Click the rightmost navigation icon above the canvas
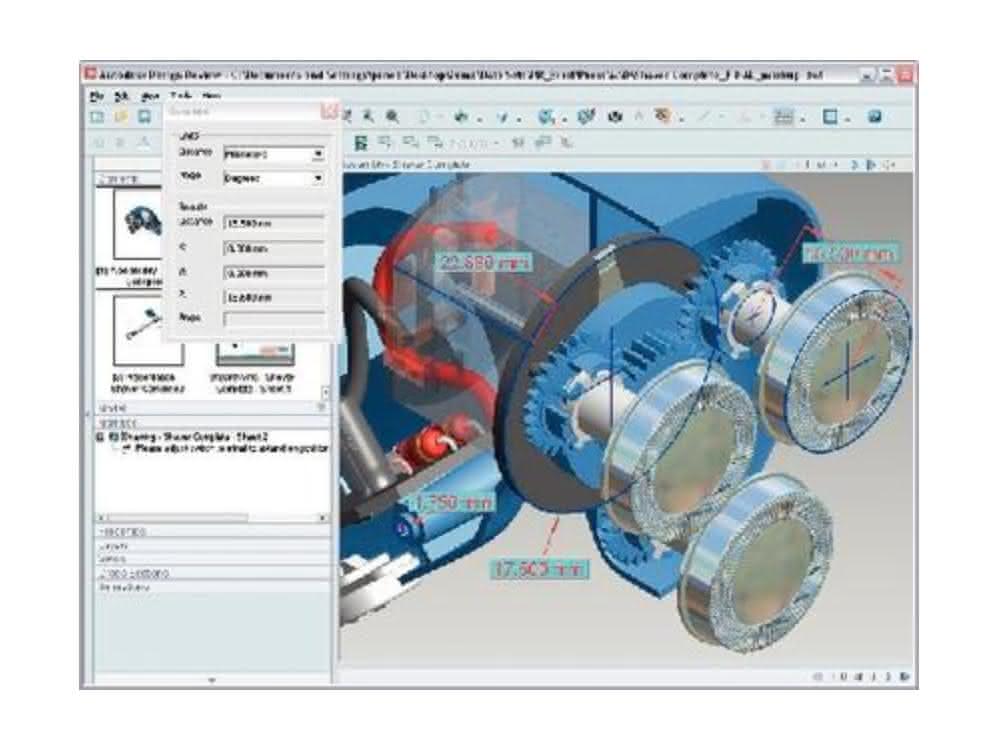The image size is (1000, 750). click(890, 165)
